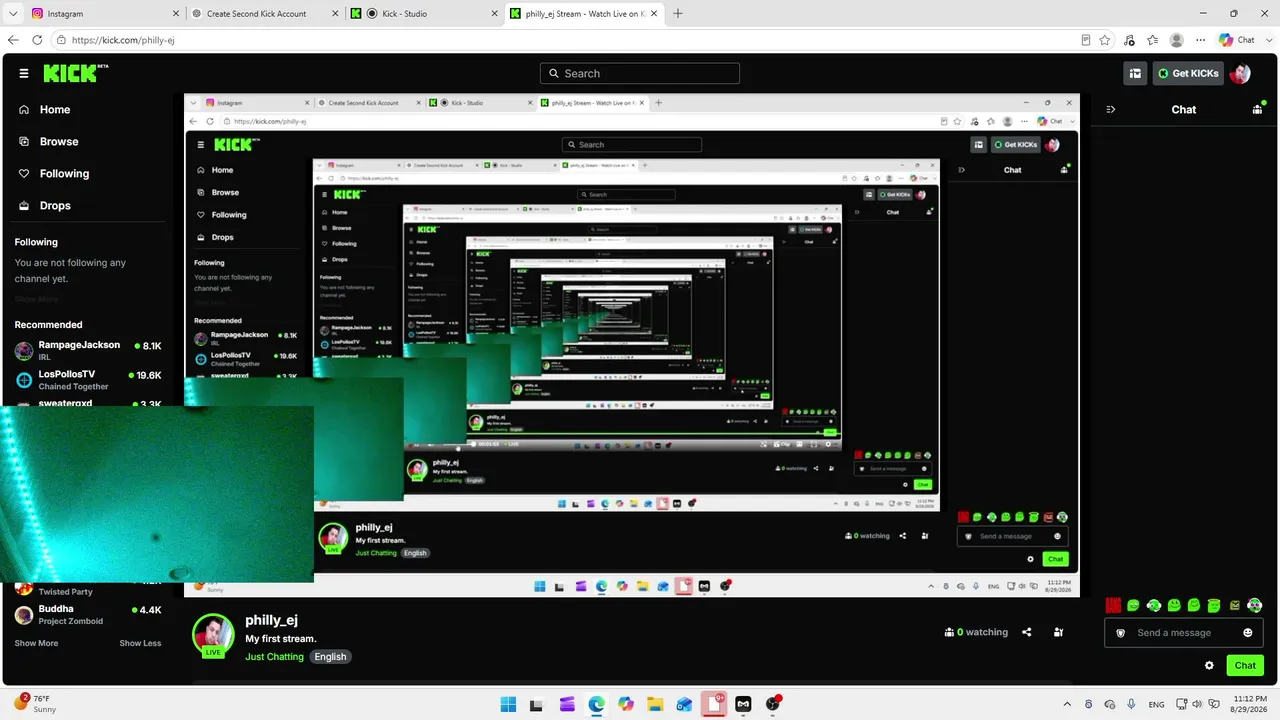The width and height of the screenshot is (1280, 720).
Task: Open the Kick hamburger sidebar menu
Action: coord(24,73)
